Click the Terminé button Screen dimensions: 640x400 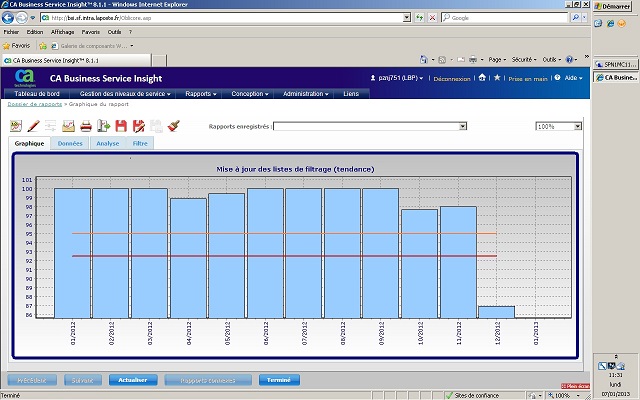[x=279, y=380]
